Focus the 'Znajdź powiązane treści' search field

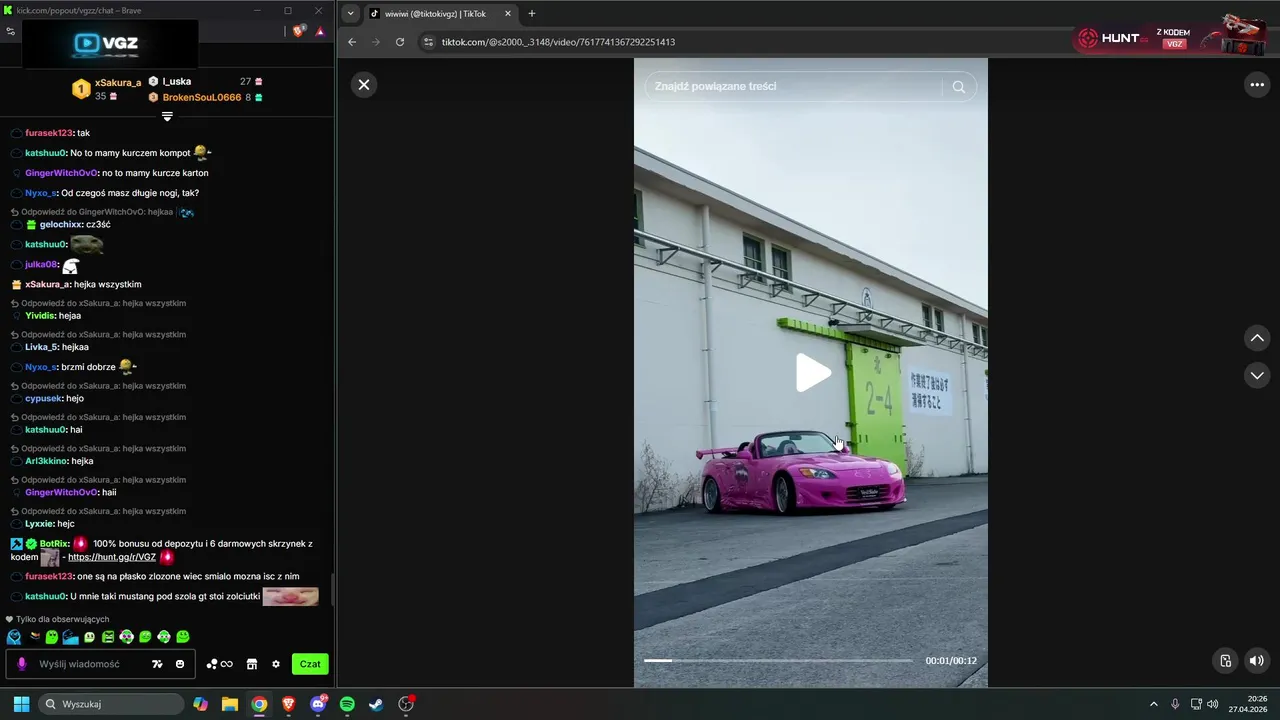pyautogui.click(x=795, y=87)
